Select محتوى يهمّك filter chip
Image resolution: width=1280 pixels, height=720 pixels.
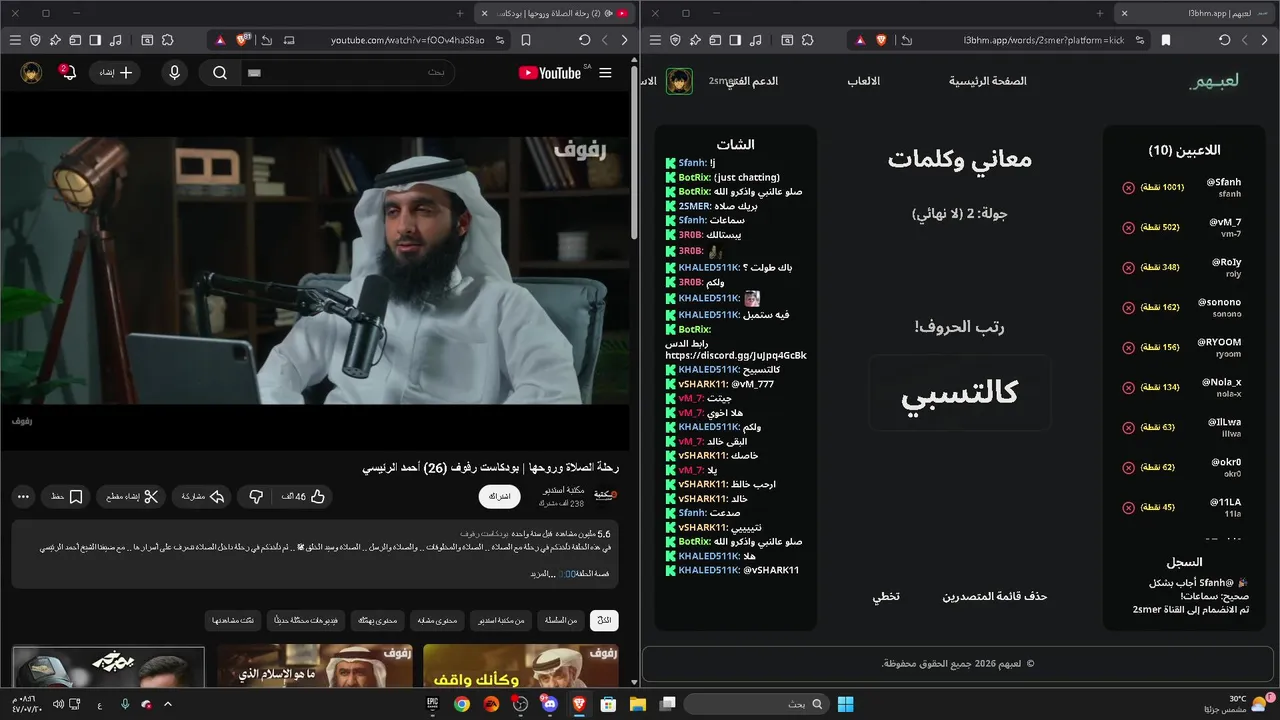(377, 621)
